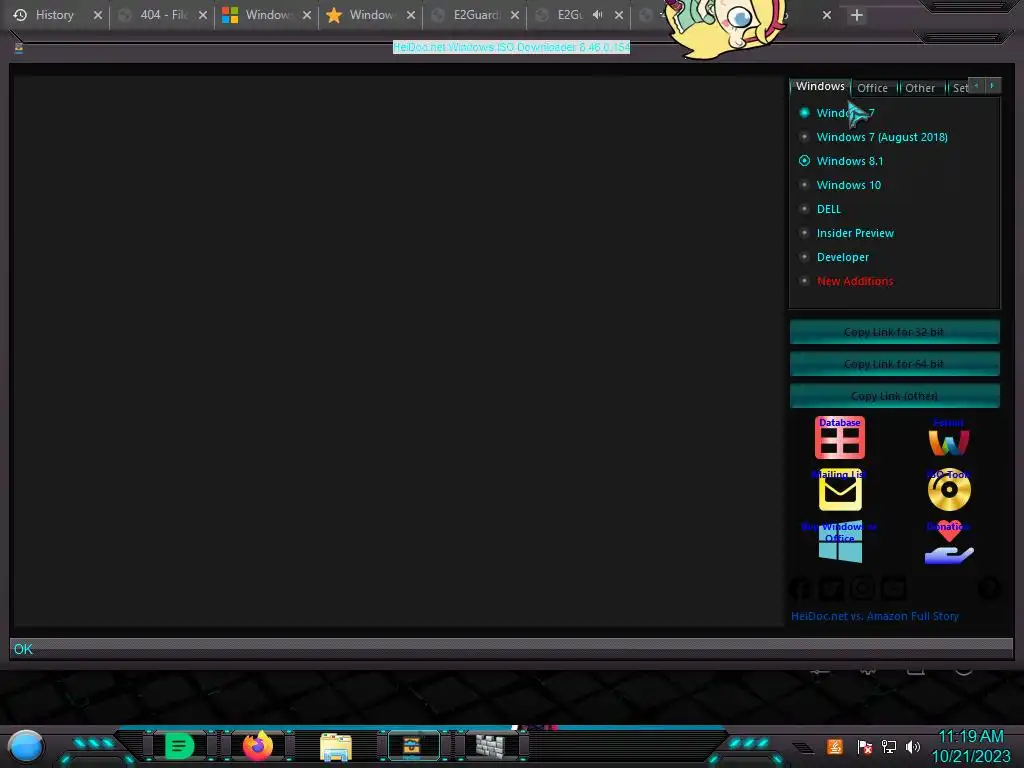Open the dim YouTube social icon

pos(893,588)
